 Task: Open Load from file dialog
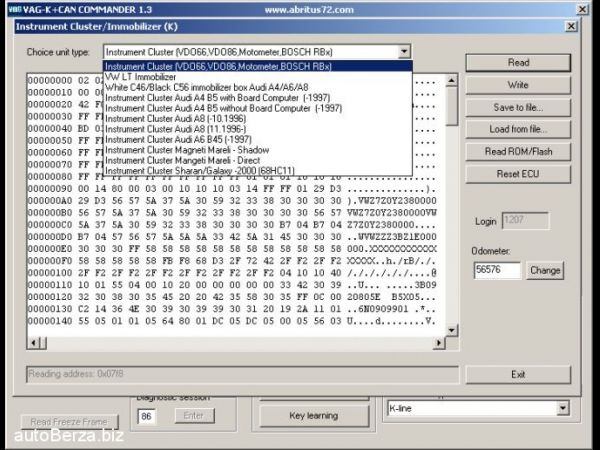(518, 129)
